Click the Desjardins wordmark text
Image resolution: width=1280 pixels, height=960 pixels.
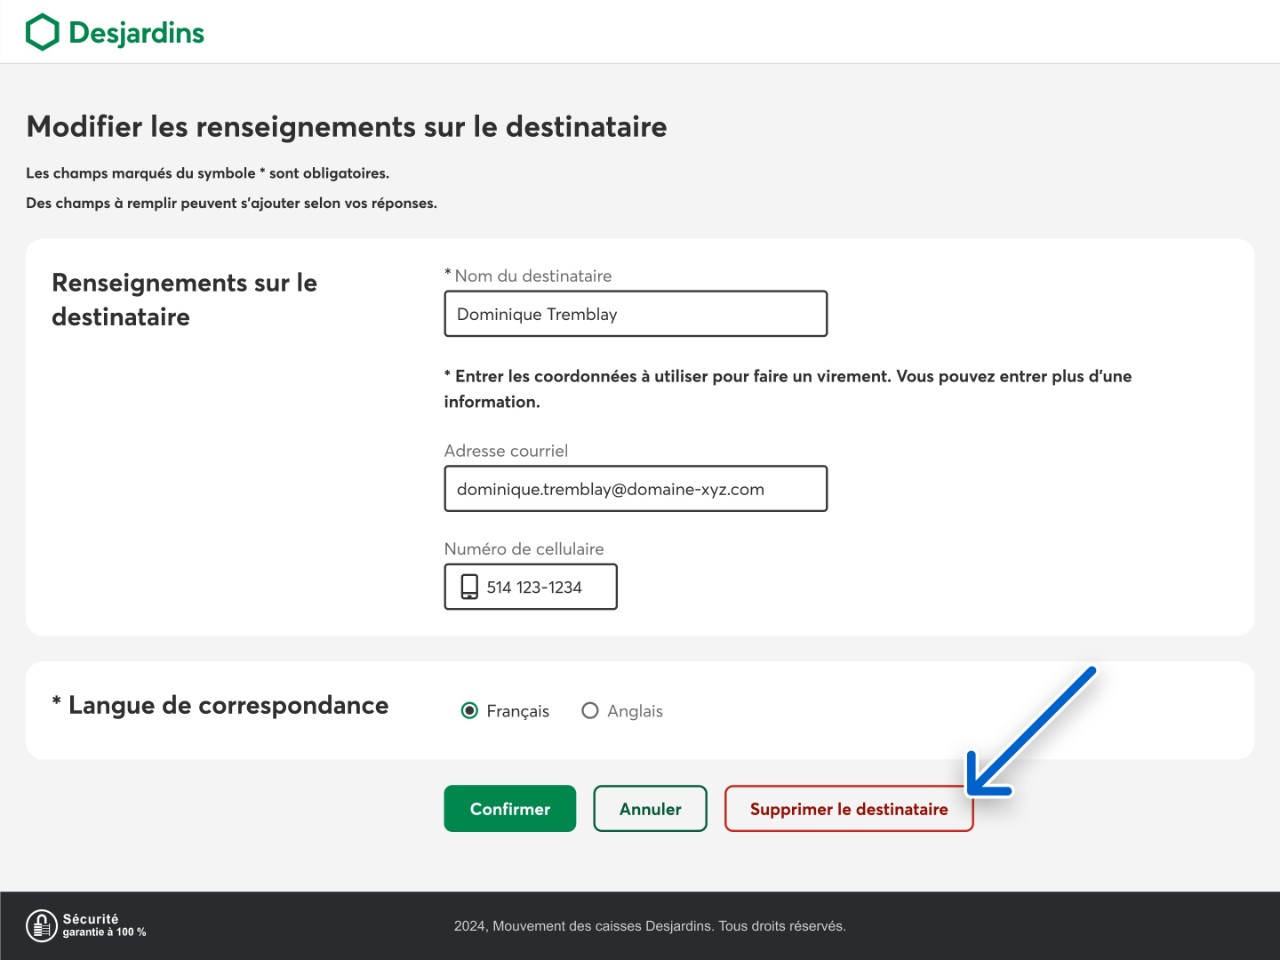tap(136, 33)
